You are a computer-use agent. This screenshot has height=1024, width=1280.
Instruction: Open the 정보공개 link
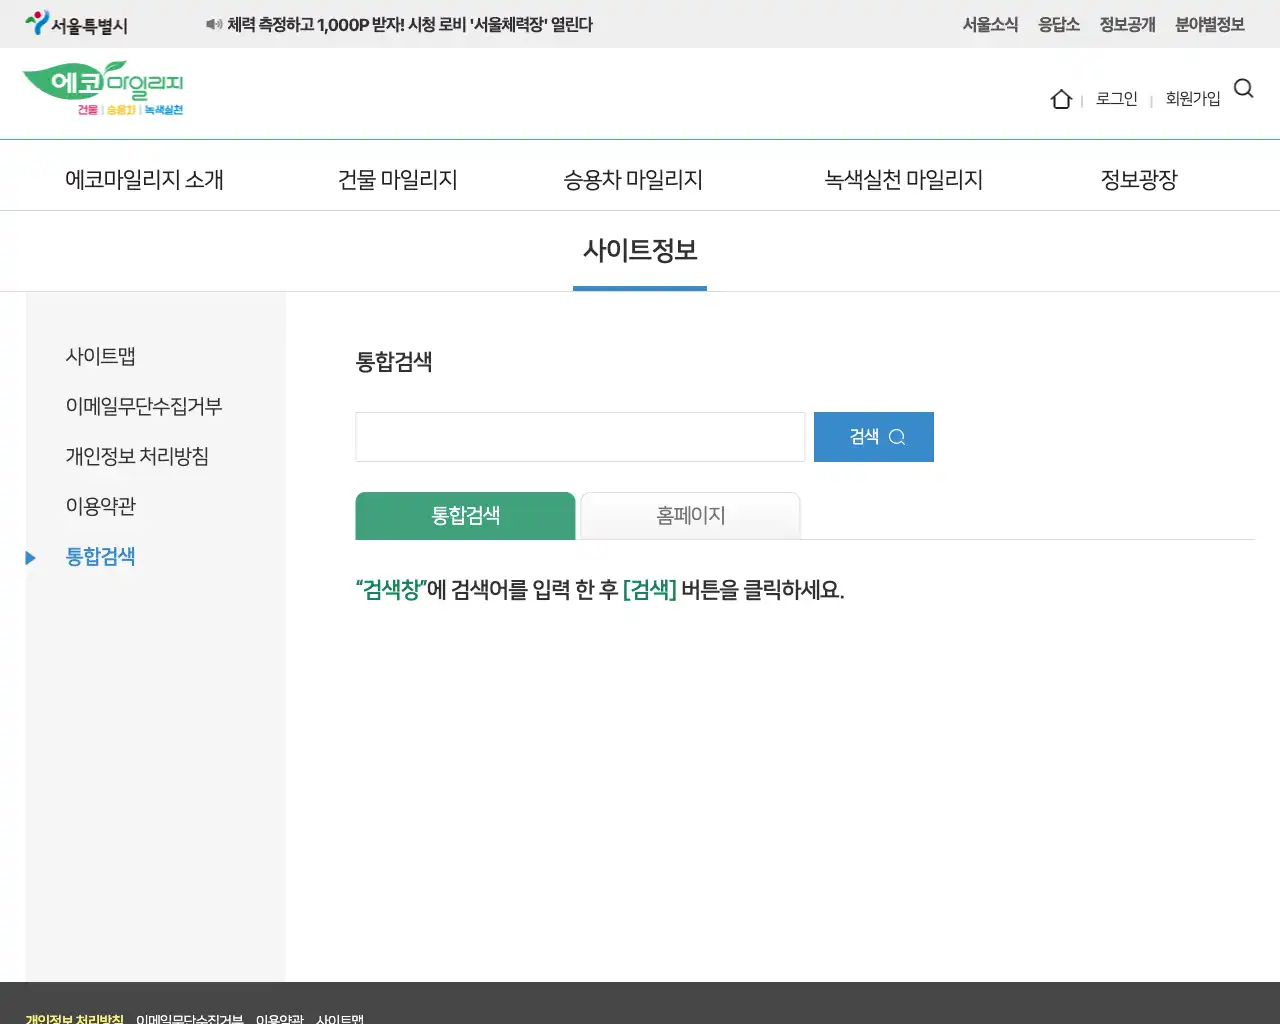pos(1127,24)
